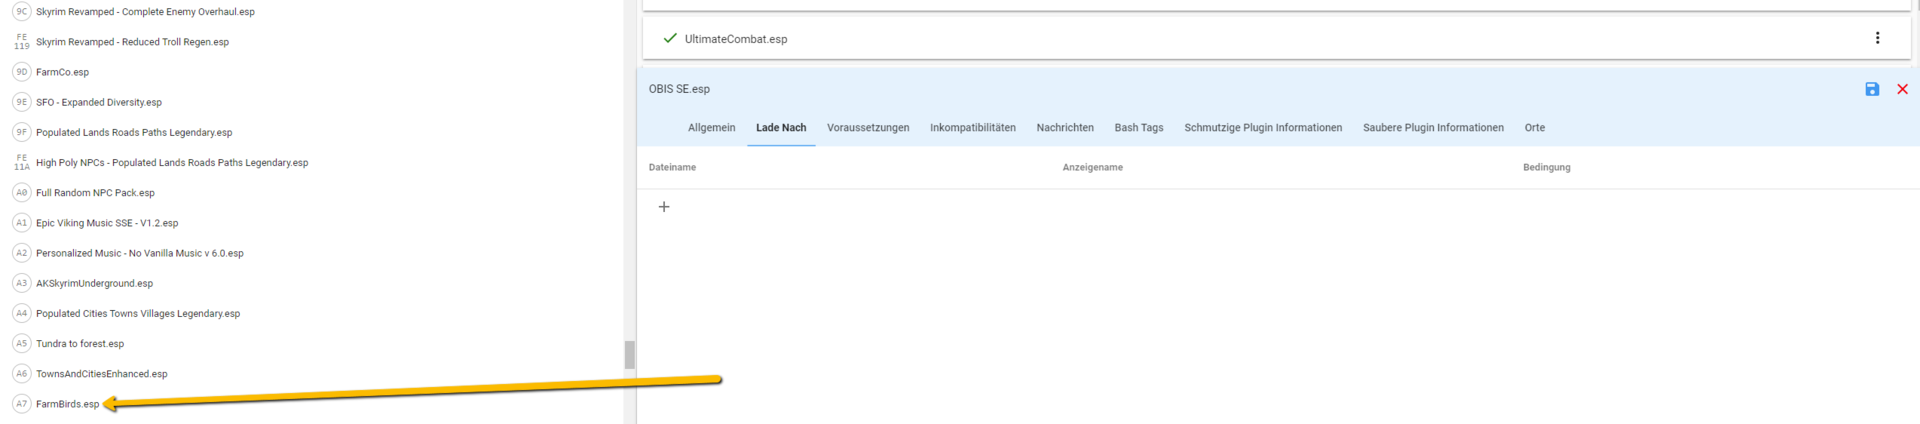Click the A0 badge for Full Random NPC Pack

click(x=22, y=193)
